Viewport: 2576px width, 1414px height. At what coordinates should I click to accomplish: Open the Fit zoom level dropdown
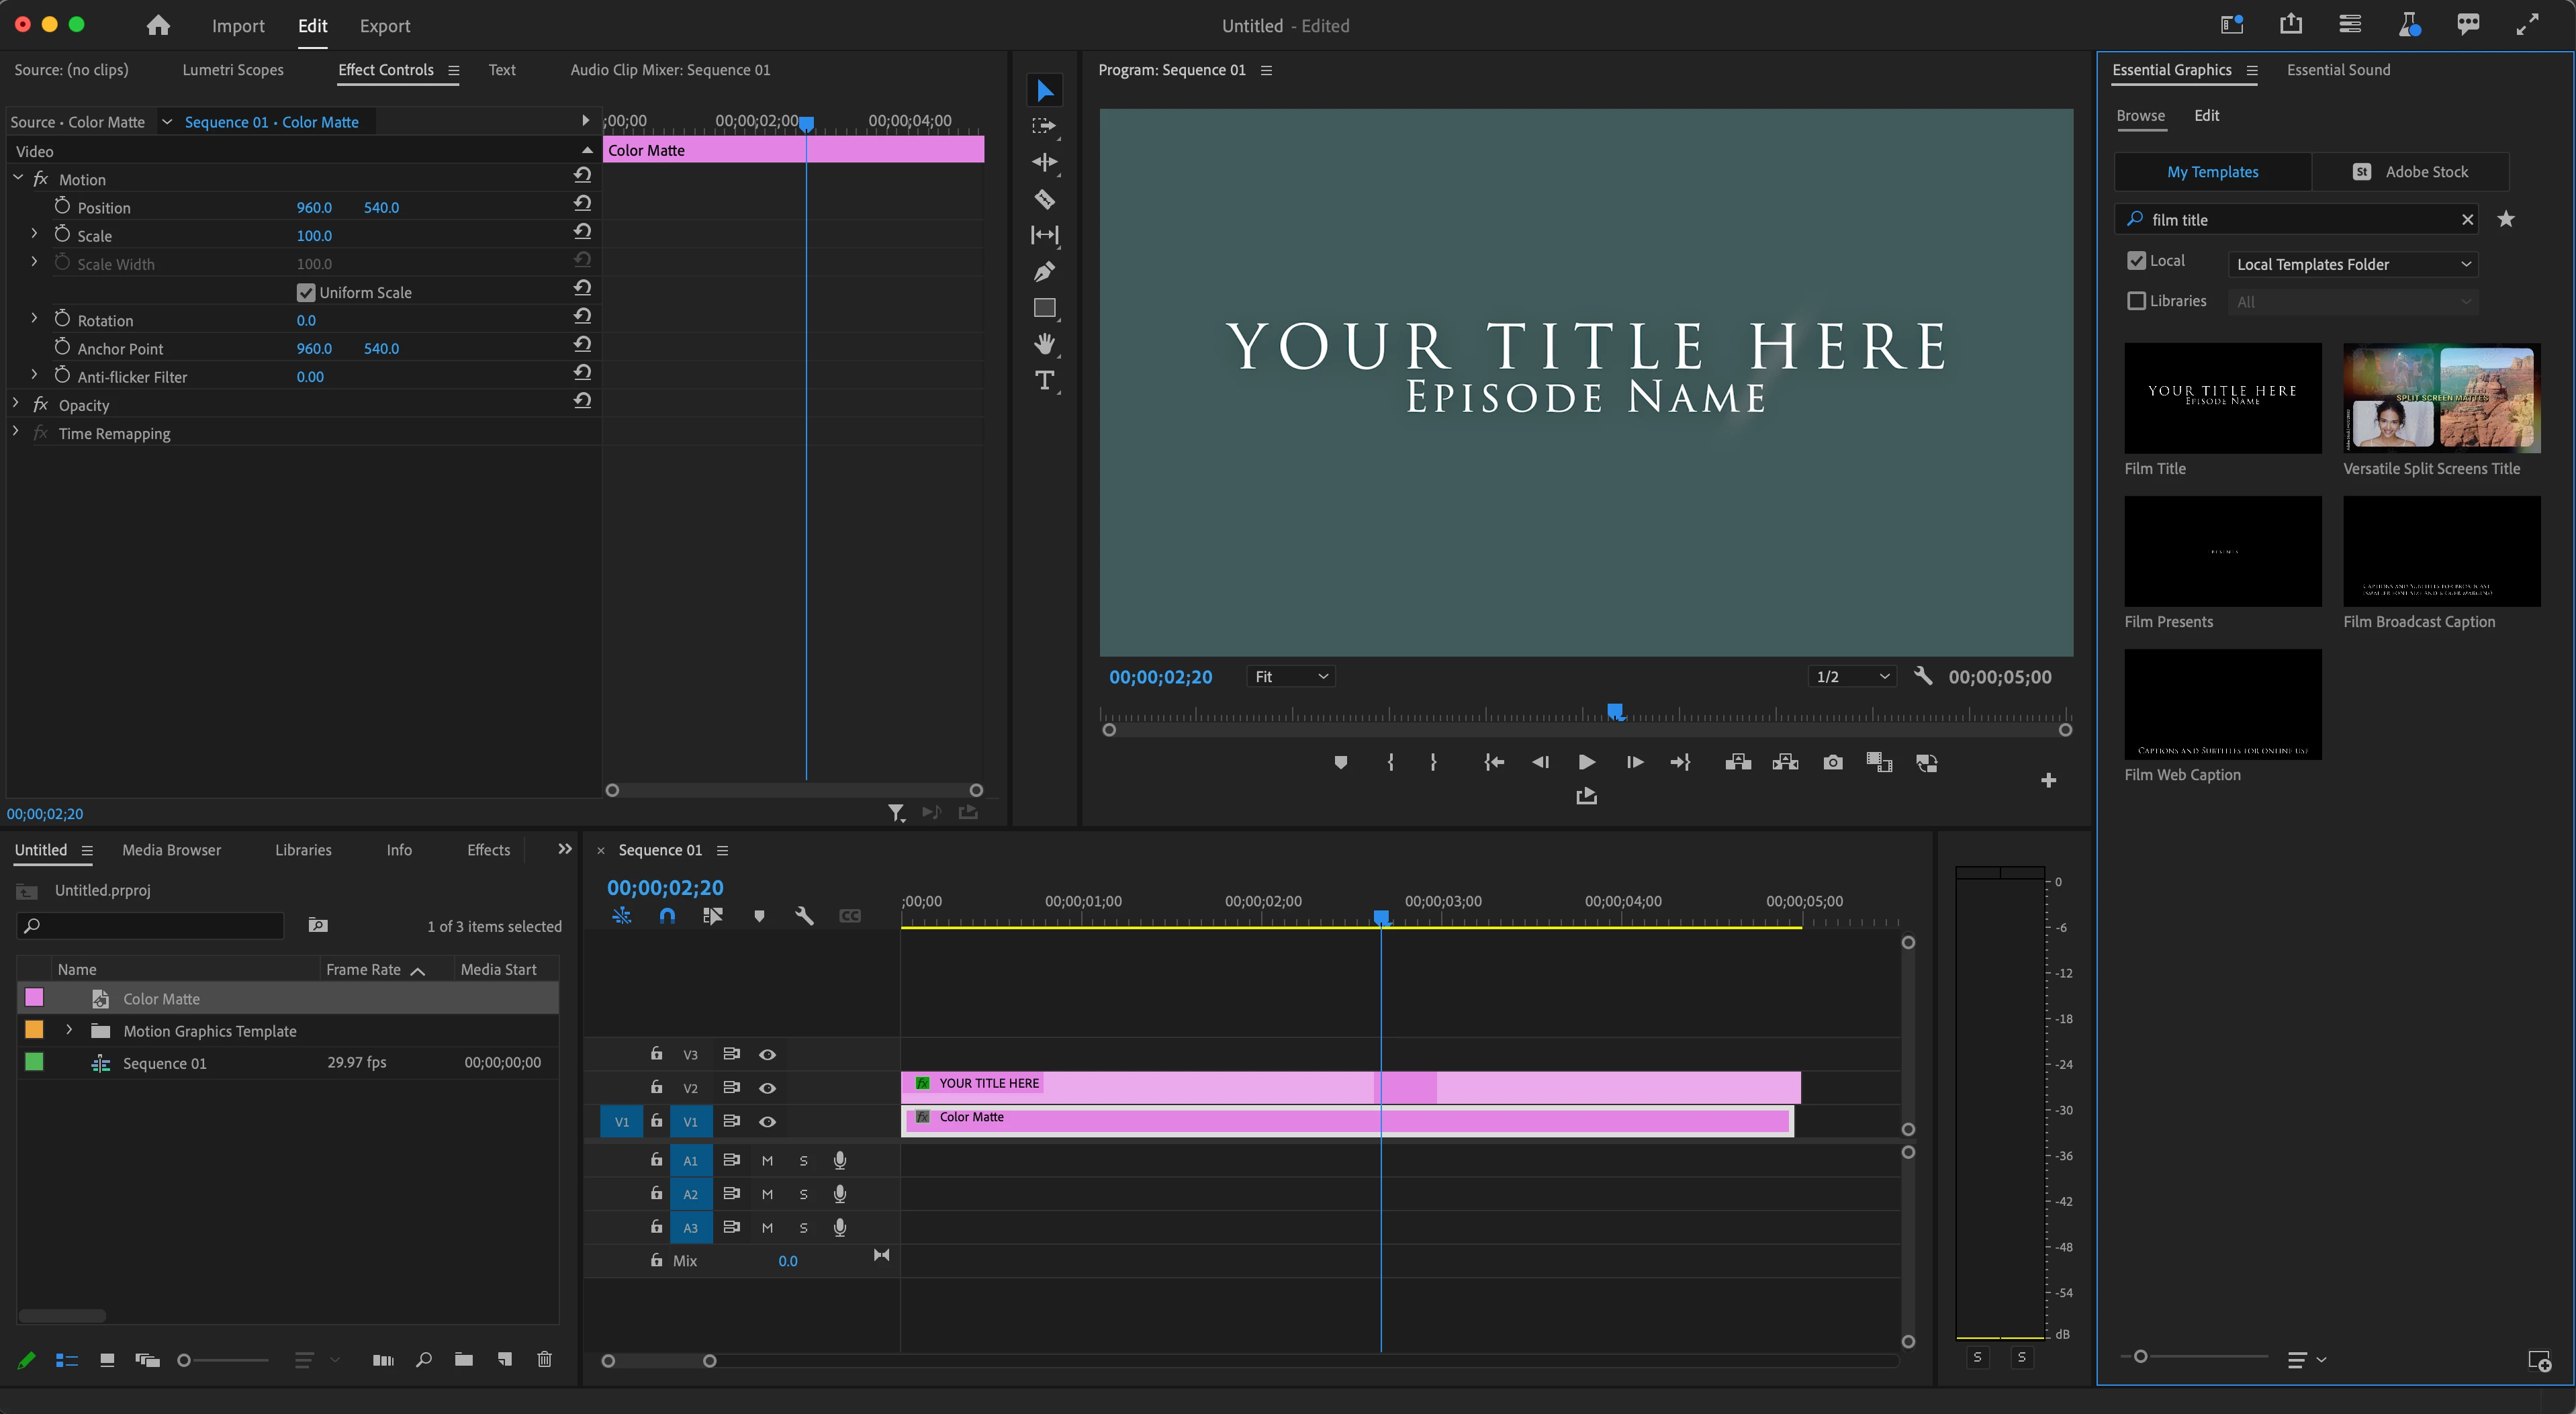[x=1290, y=677]
